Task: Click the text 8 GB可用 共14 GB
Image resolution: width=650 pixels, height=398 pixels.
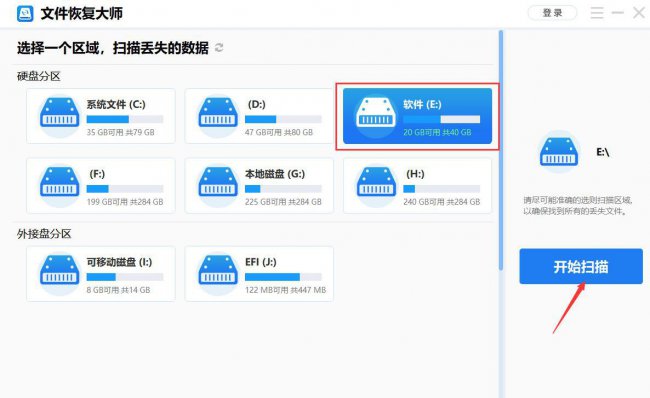Action: click(119, 290)
